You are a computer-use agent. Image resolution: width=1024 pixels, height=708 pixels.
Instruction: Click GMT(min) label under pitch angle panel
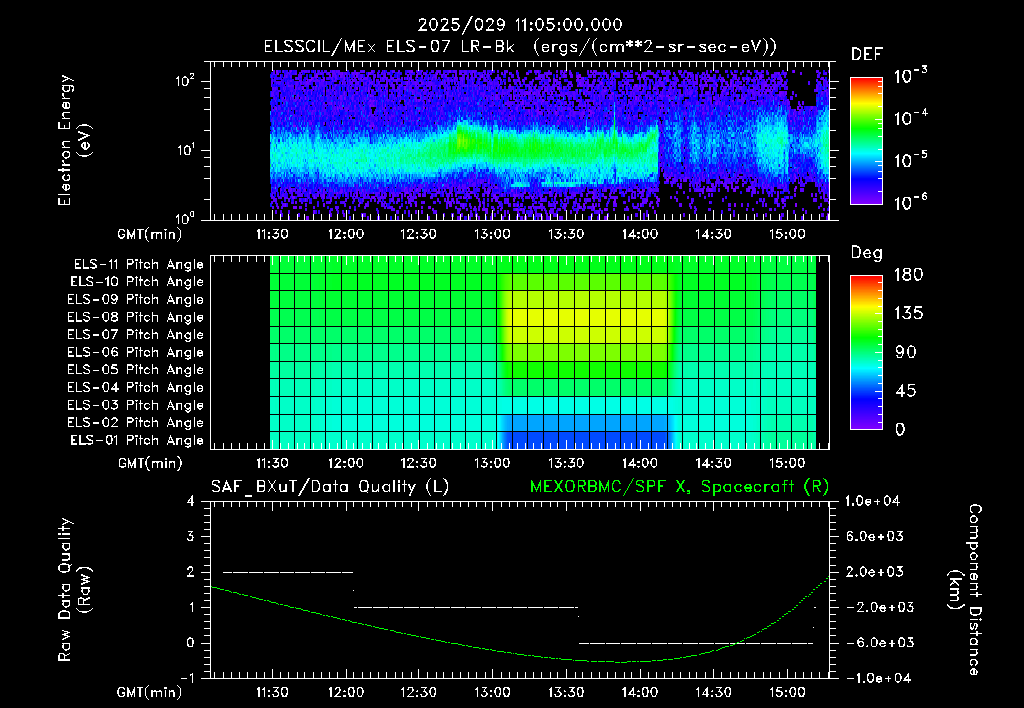pos(150,464)
